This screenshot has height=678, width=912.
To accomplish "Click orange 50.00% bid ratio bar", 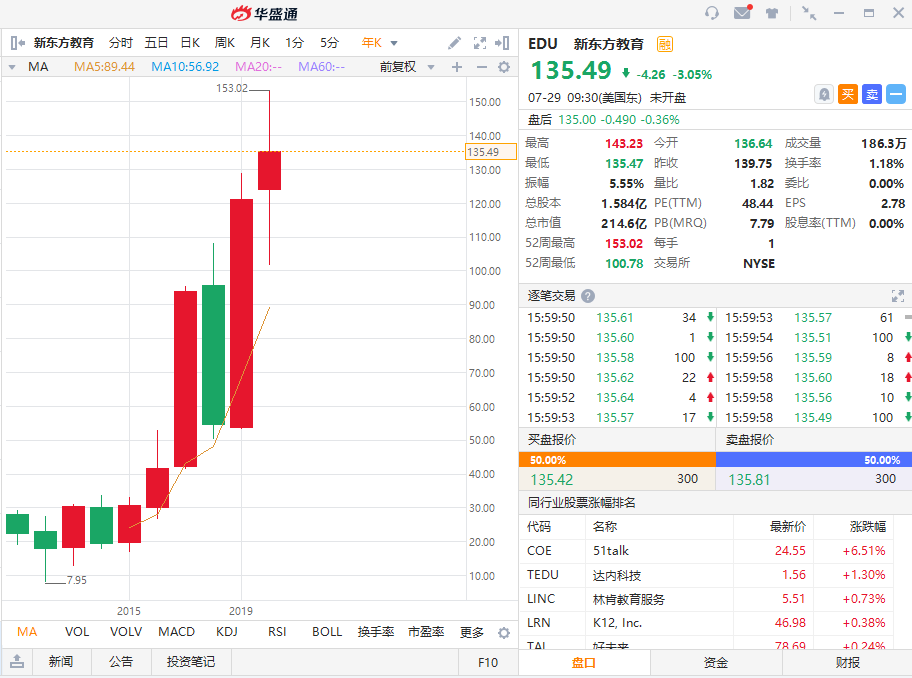I will pyautogui.click(x=617, y=460).
